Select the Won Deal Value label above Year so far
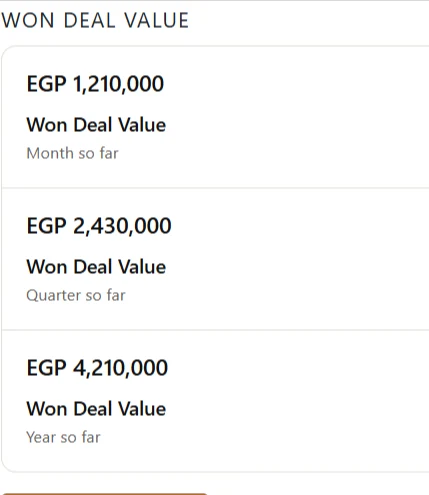This screenshot has height=495, width=429. point(96,409)
